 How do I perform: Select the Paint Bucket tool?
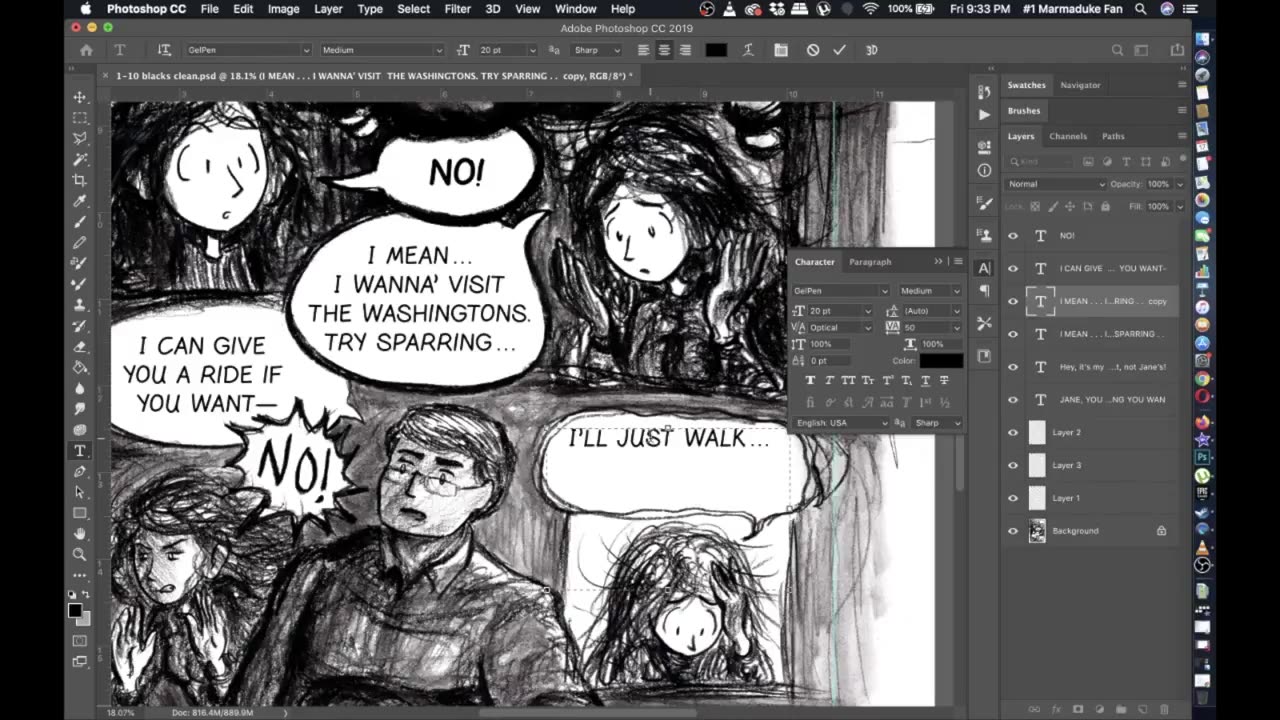point(79,367)
